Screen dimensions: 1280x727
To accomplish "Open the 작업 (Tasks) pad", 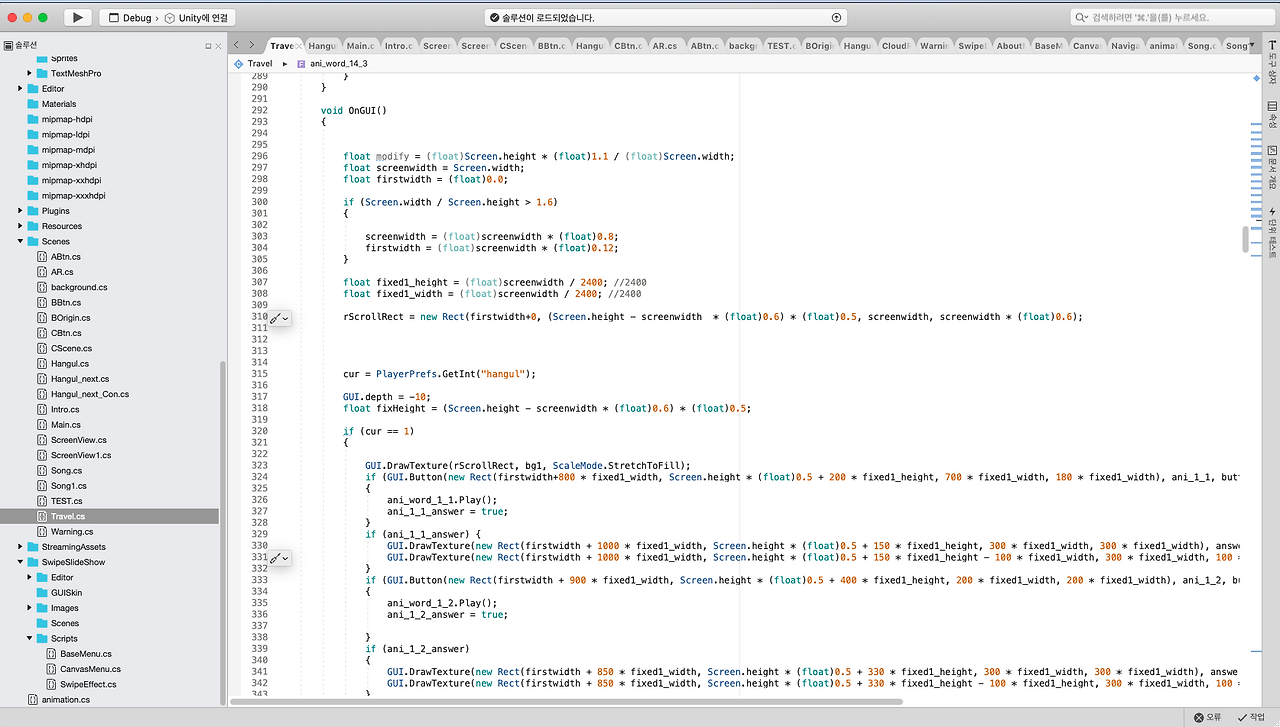I will coord(1251,717).
